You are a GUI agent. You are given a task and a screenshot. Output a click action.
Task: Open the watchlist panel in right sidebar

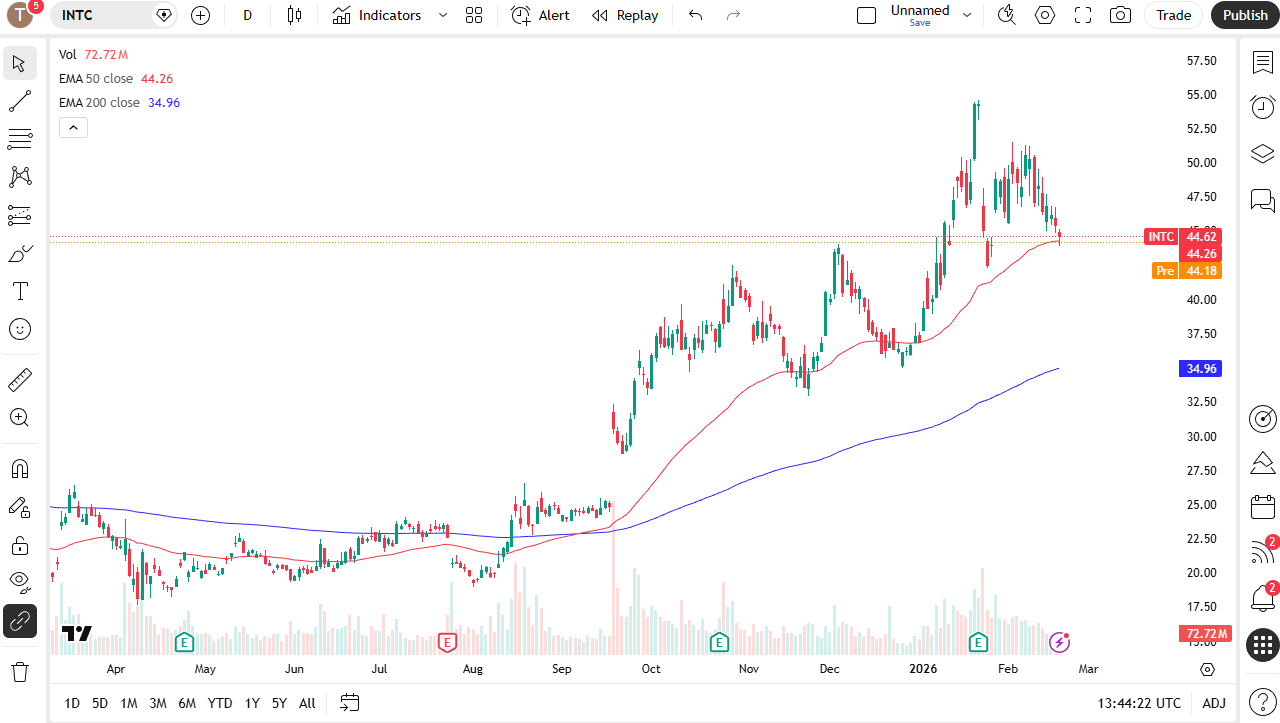1263,62
